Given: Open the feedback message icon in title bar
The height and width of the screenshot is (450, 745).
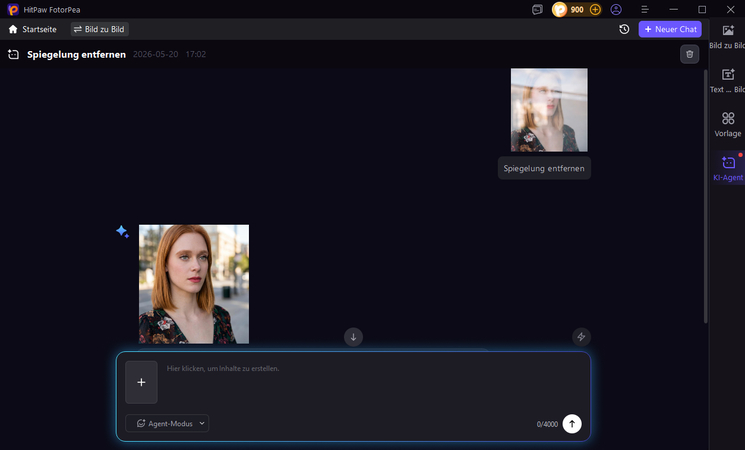Looking at the screenshot, I should pyautogui.click(x=537, y=10).
